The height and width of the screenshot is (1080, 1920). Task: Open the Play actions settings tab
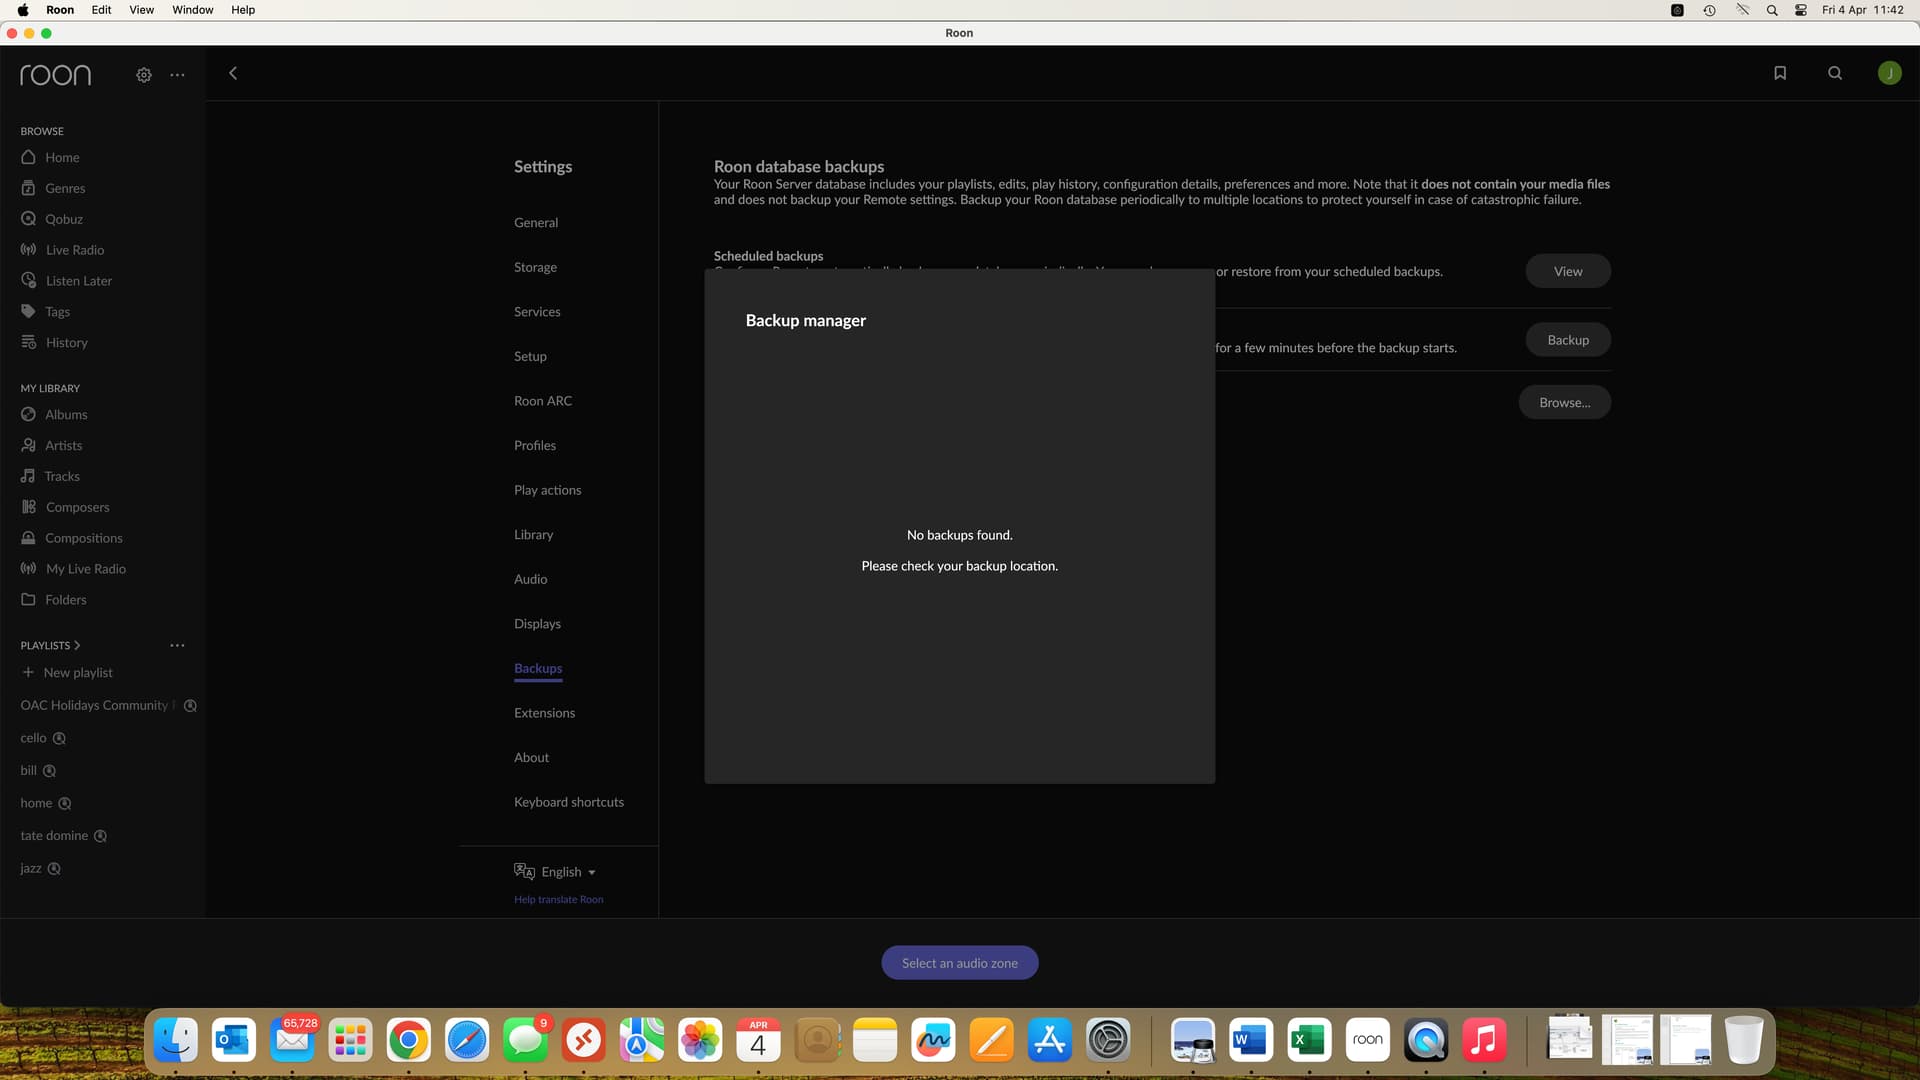(547, 490)
